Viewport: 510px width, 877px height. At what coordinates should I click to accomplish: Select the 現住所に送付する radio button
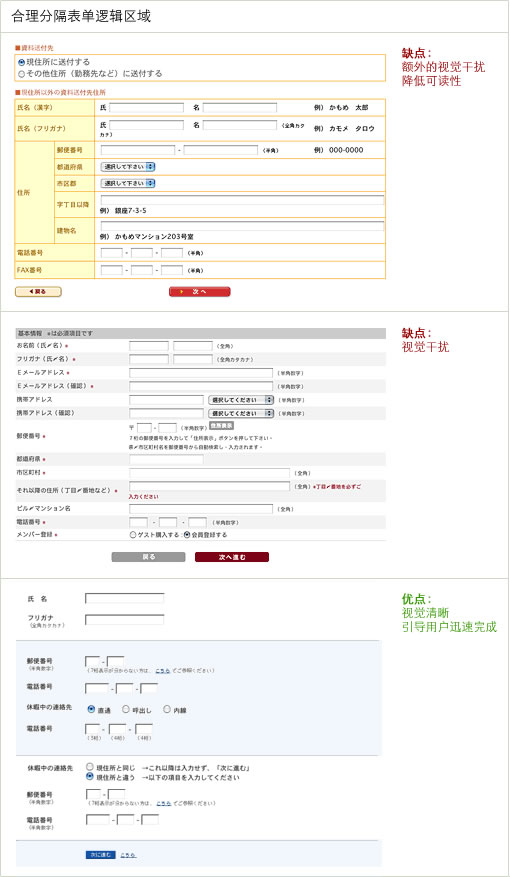pyautogui.click(x=22, y=63)
